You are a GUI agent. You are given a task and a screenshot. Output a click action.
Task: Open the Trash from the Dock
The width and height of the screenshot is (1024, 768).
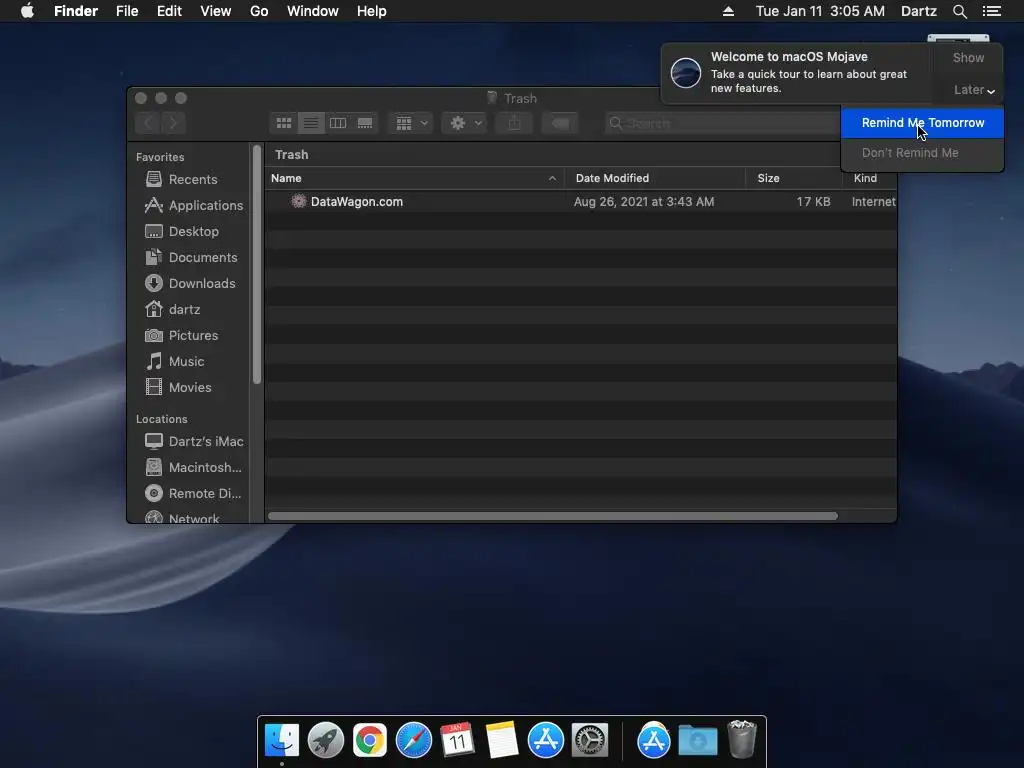pos(742,739)
